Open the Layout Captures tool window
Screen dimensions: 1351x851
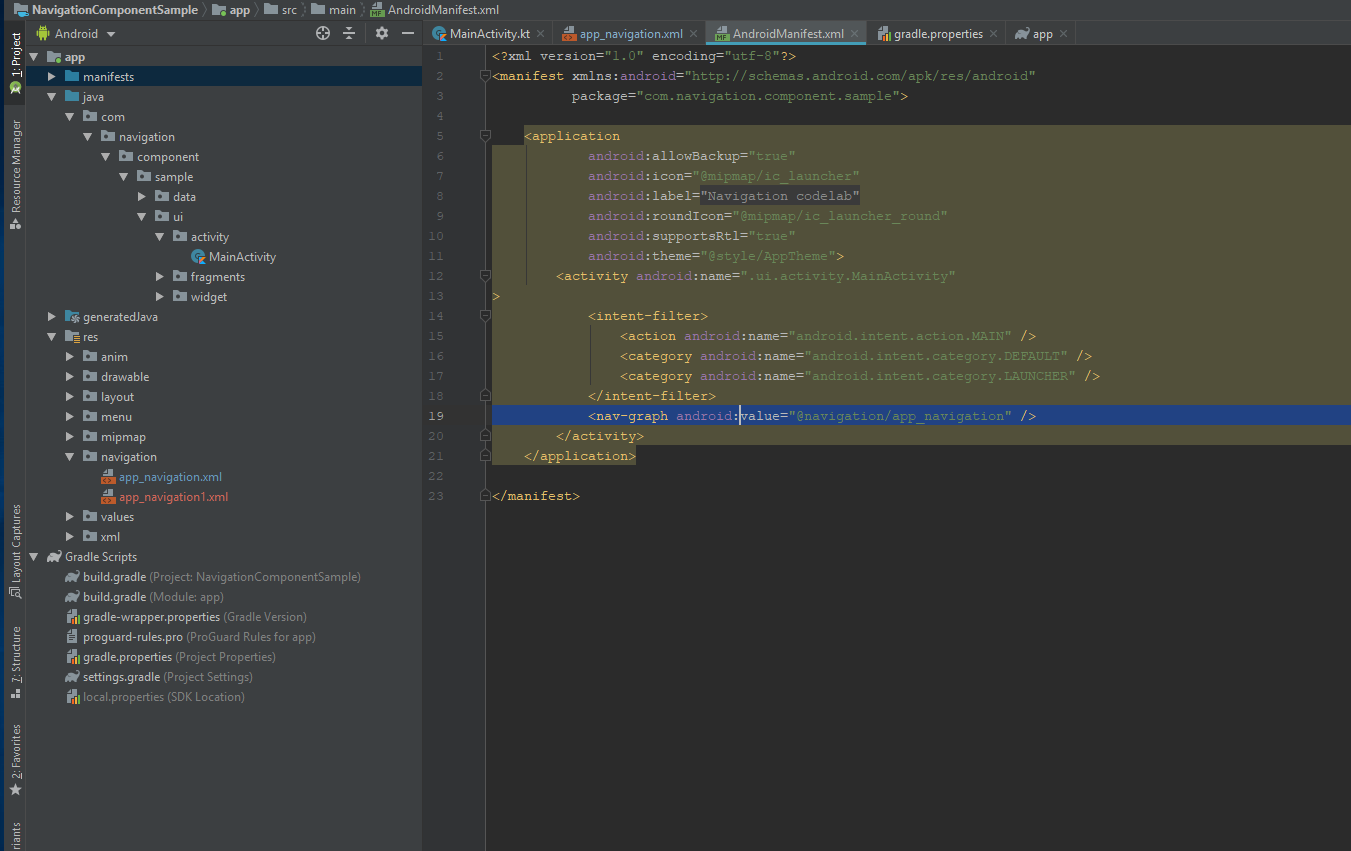pos(15,550)
